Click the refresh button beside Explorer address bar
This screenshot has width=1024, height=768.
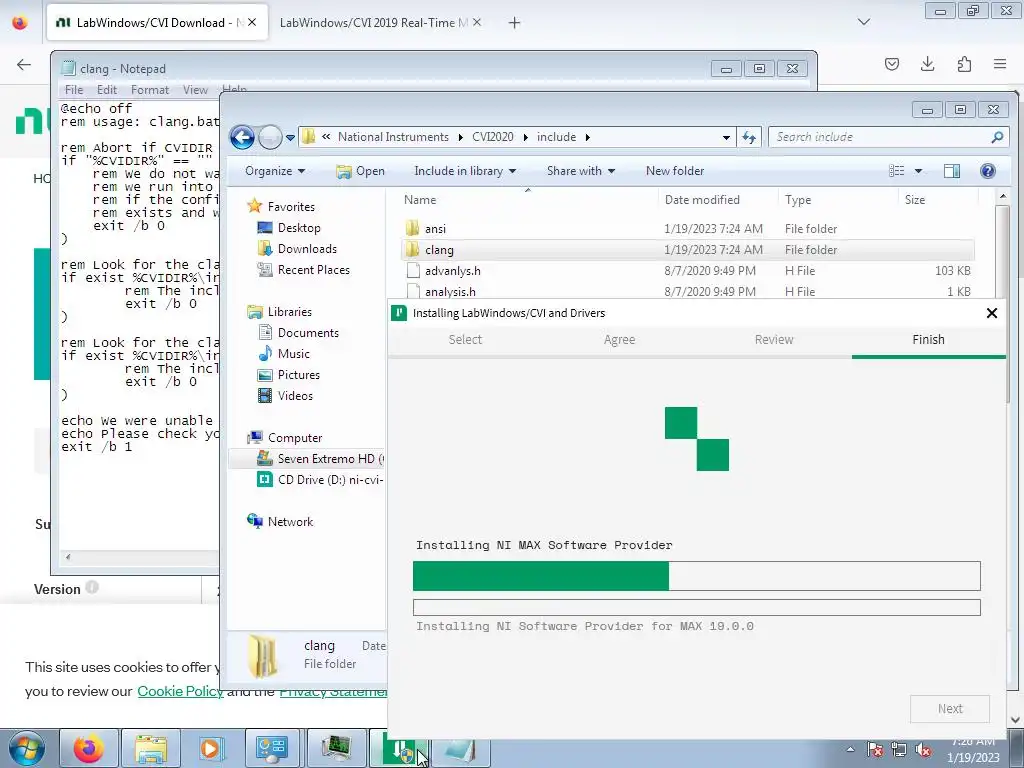coord(749,137)
